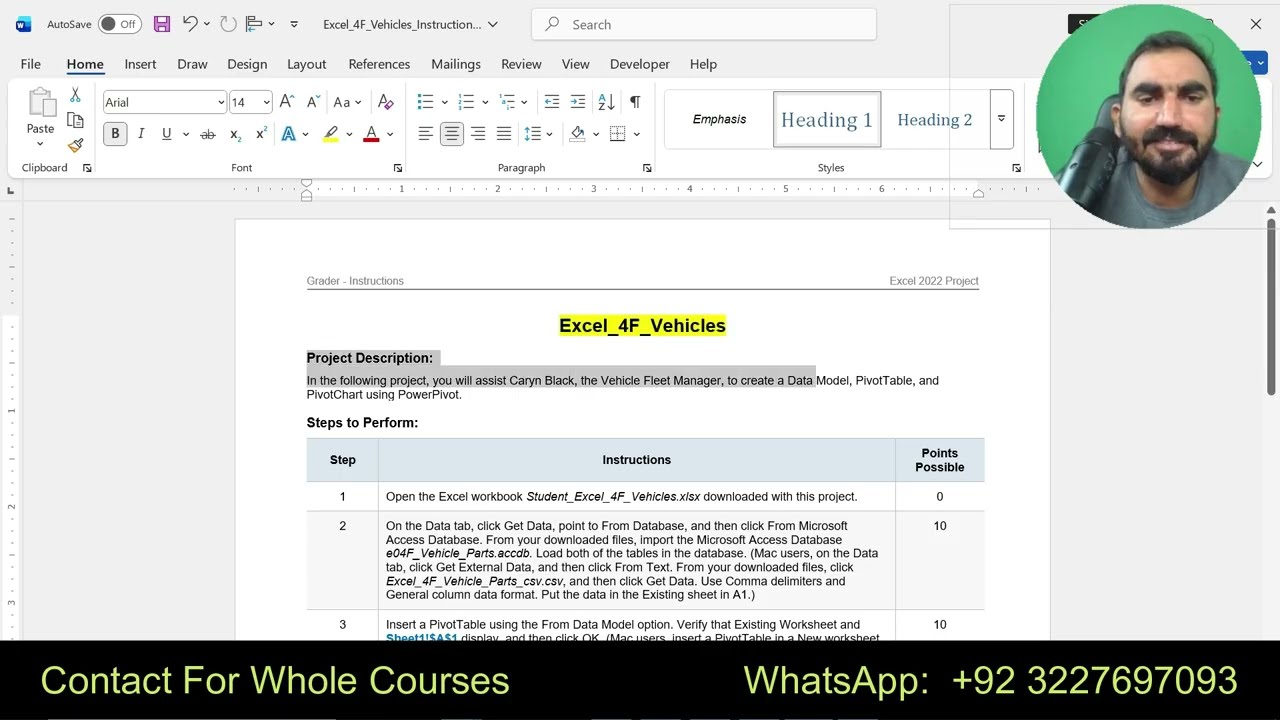Toggle Underline formatting
The height and width of the screenshot is (720, 1280).
[x=166, y=134]
